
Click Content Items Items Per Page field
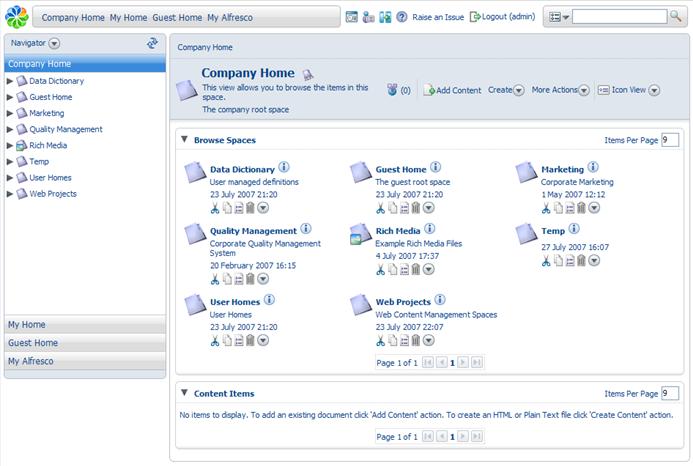670,393
